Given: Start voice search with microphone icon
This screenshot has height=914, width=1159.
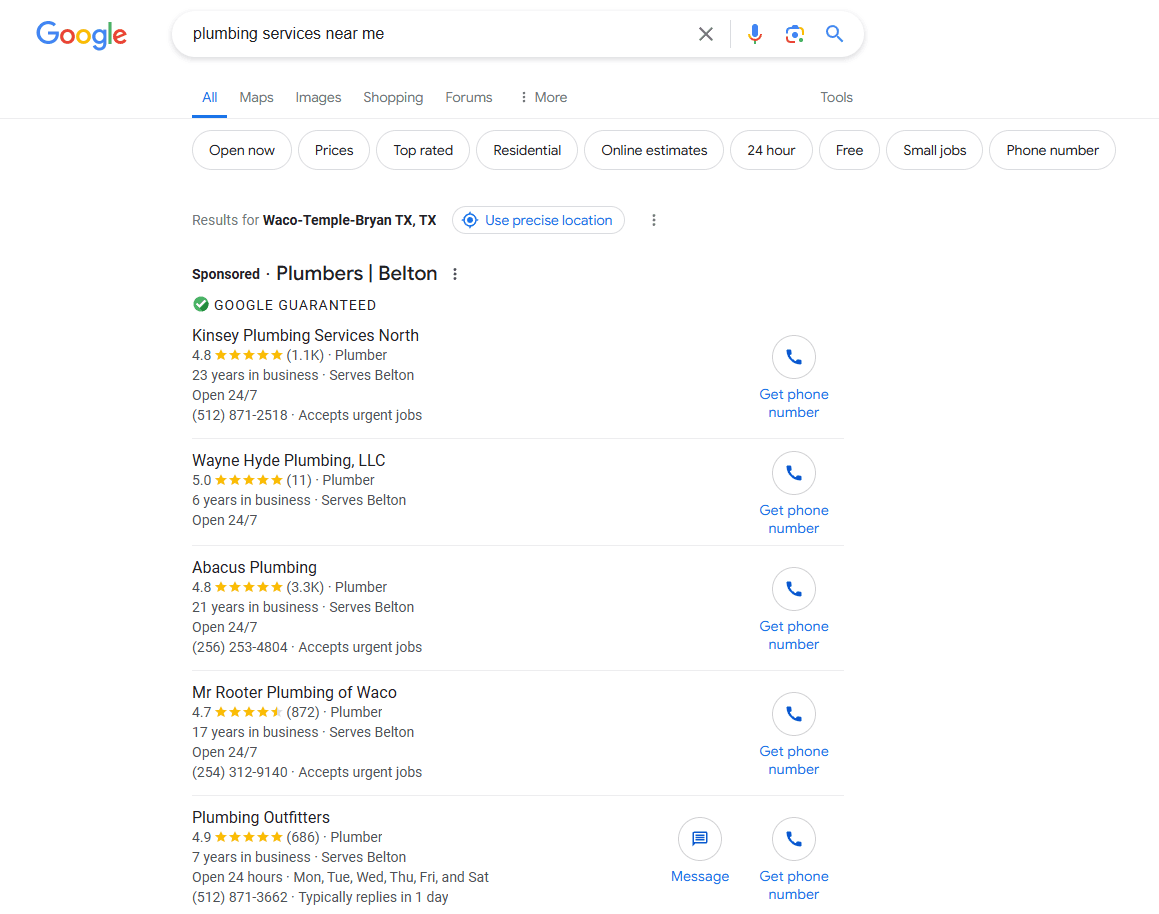Looking at the screenshot, I should click(754, 34).
